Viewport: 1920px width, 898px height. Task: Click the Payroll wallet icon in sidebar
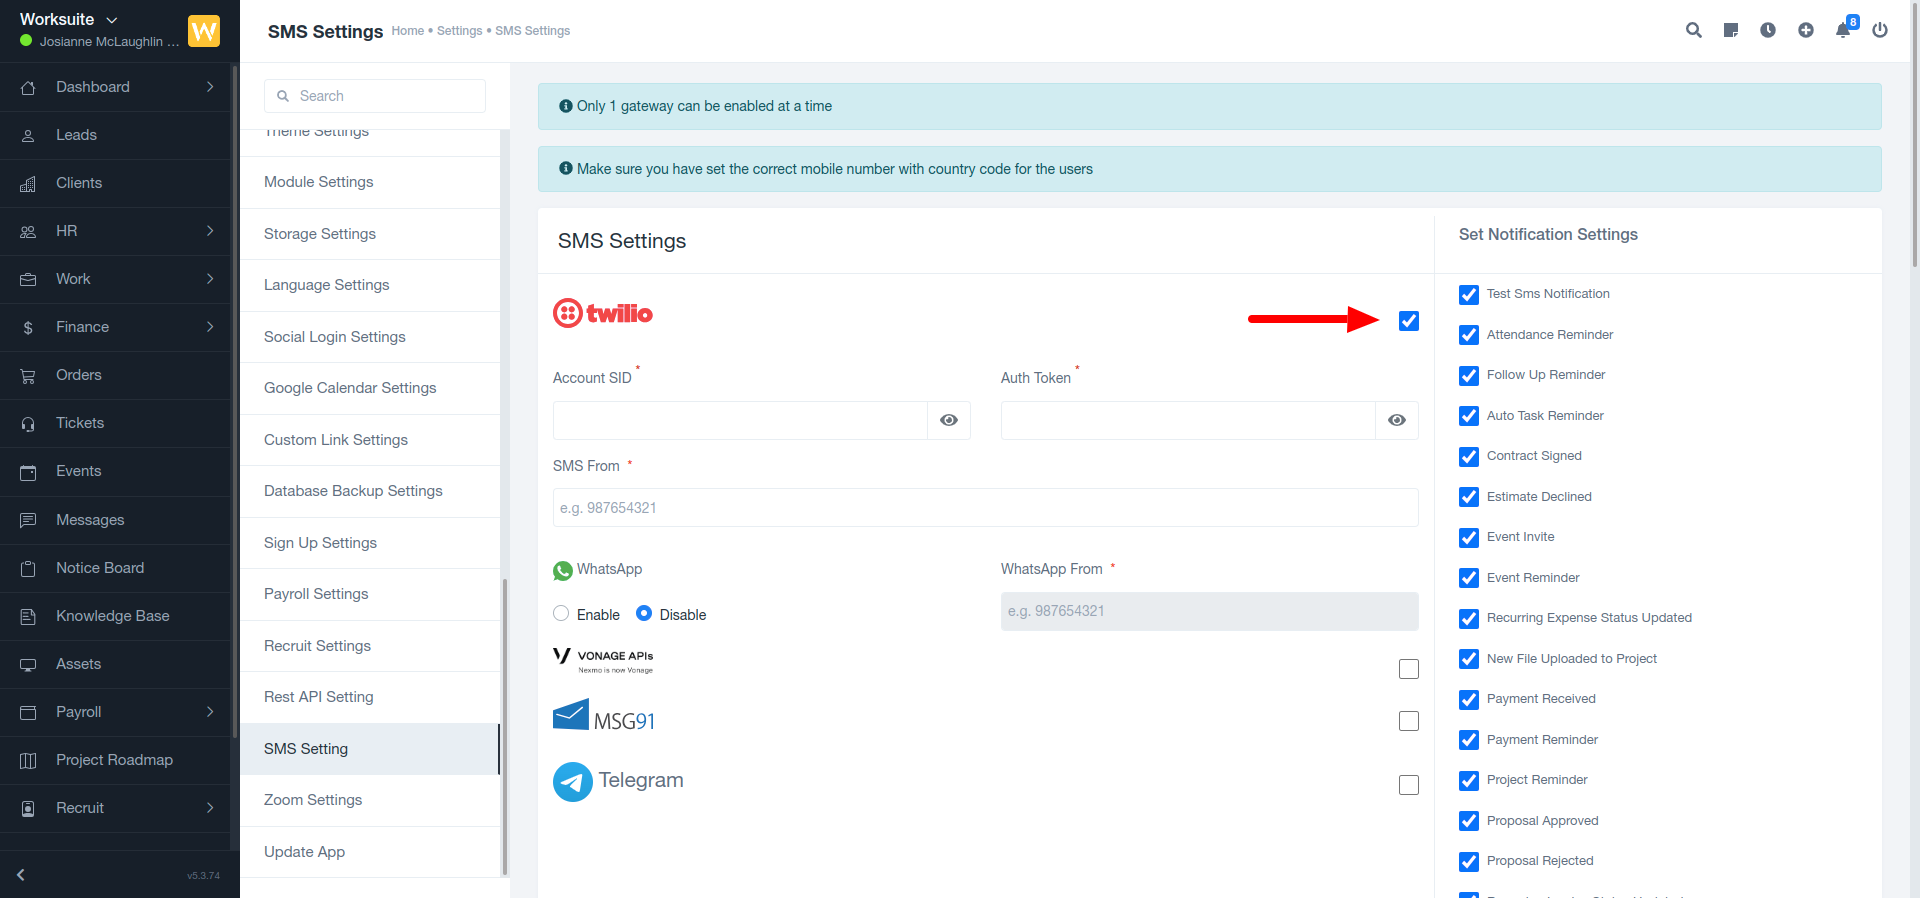point(28,712)
